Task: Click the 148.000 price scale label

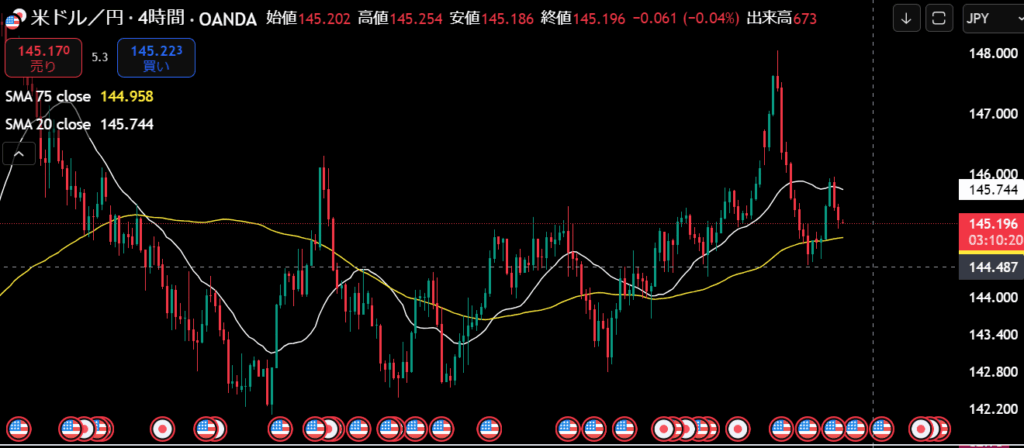Action: (x=991, y=54)
